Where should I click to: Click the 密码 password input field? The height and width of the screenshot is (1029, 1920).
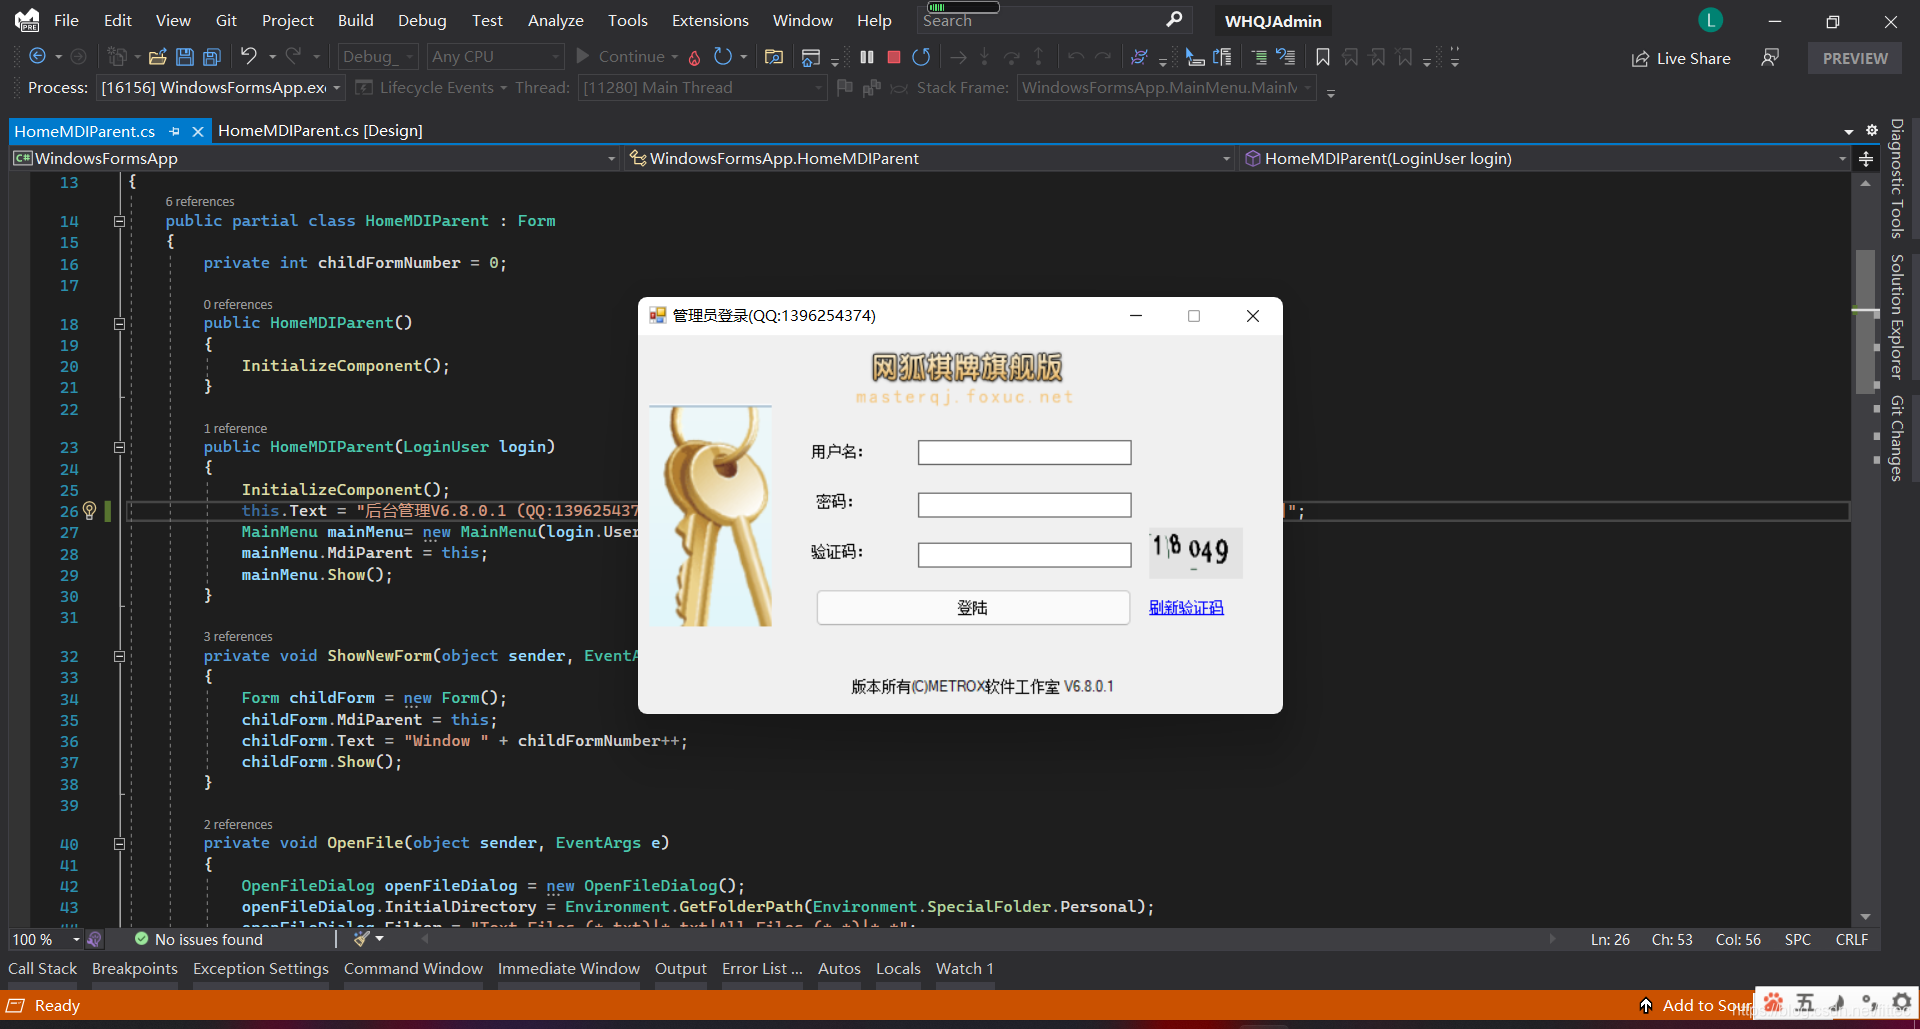pos(1024,504)
